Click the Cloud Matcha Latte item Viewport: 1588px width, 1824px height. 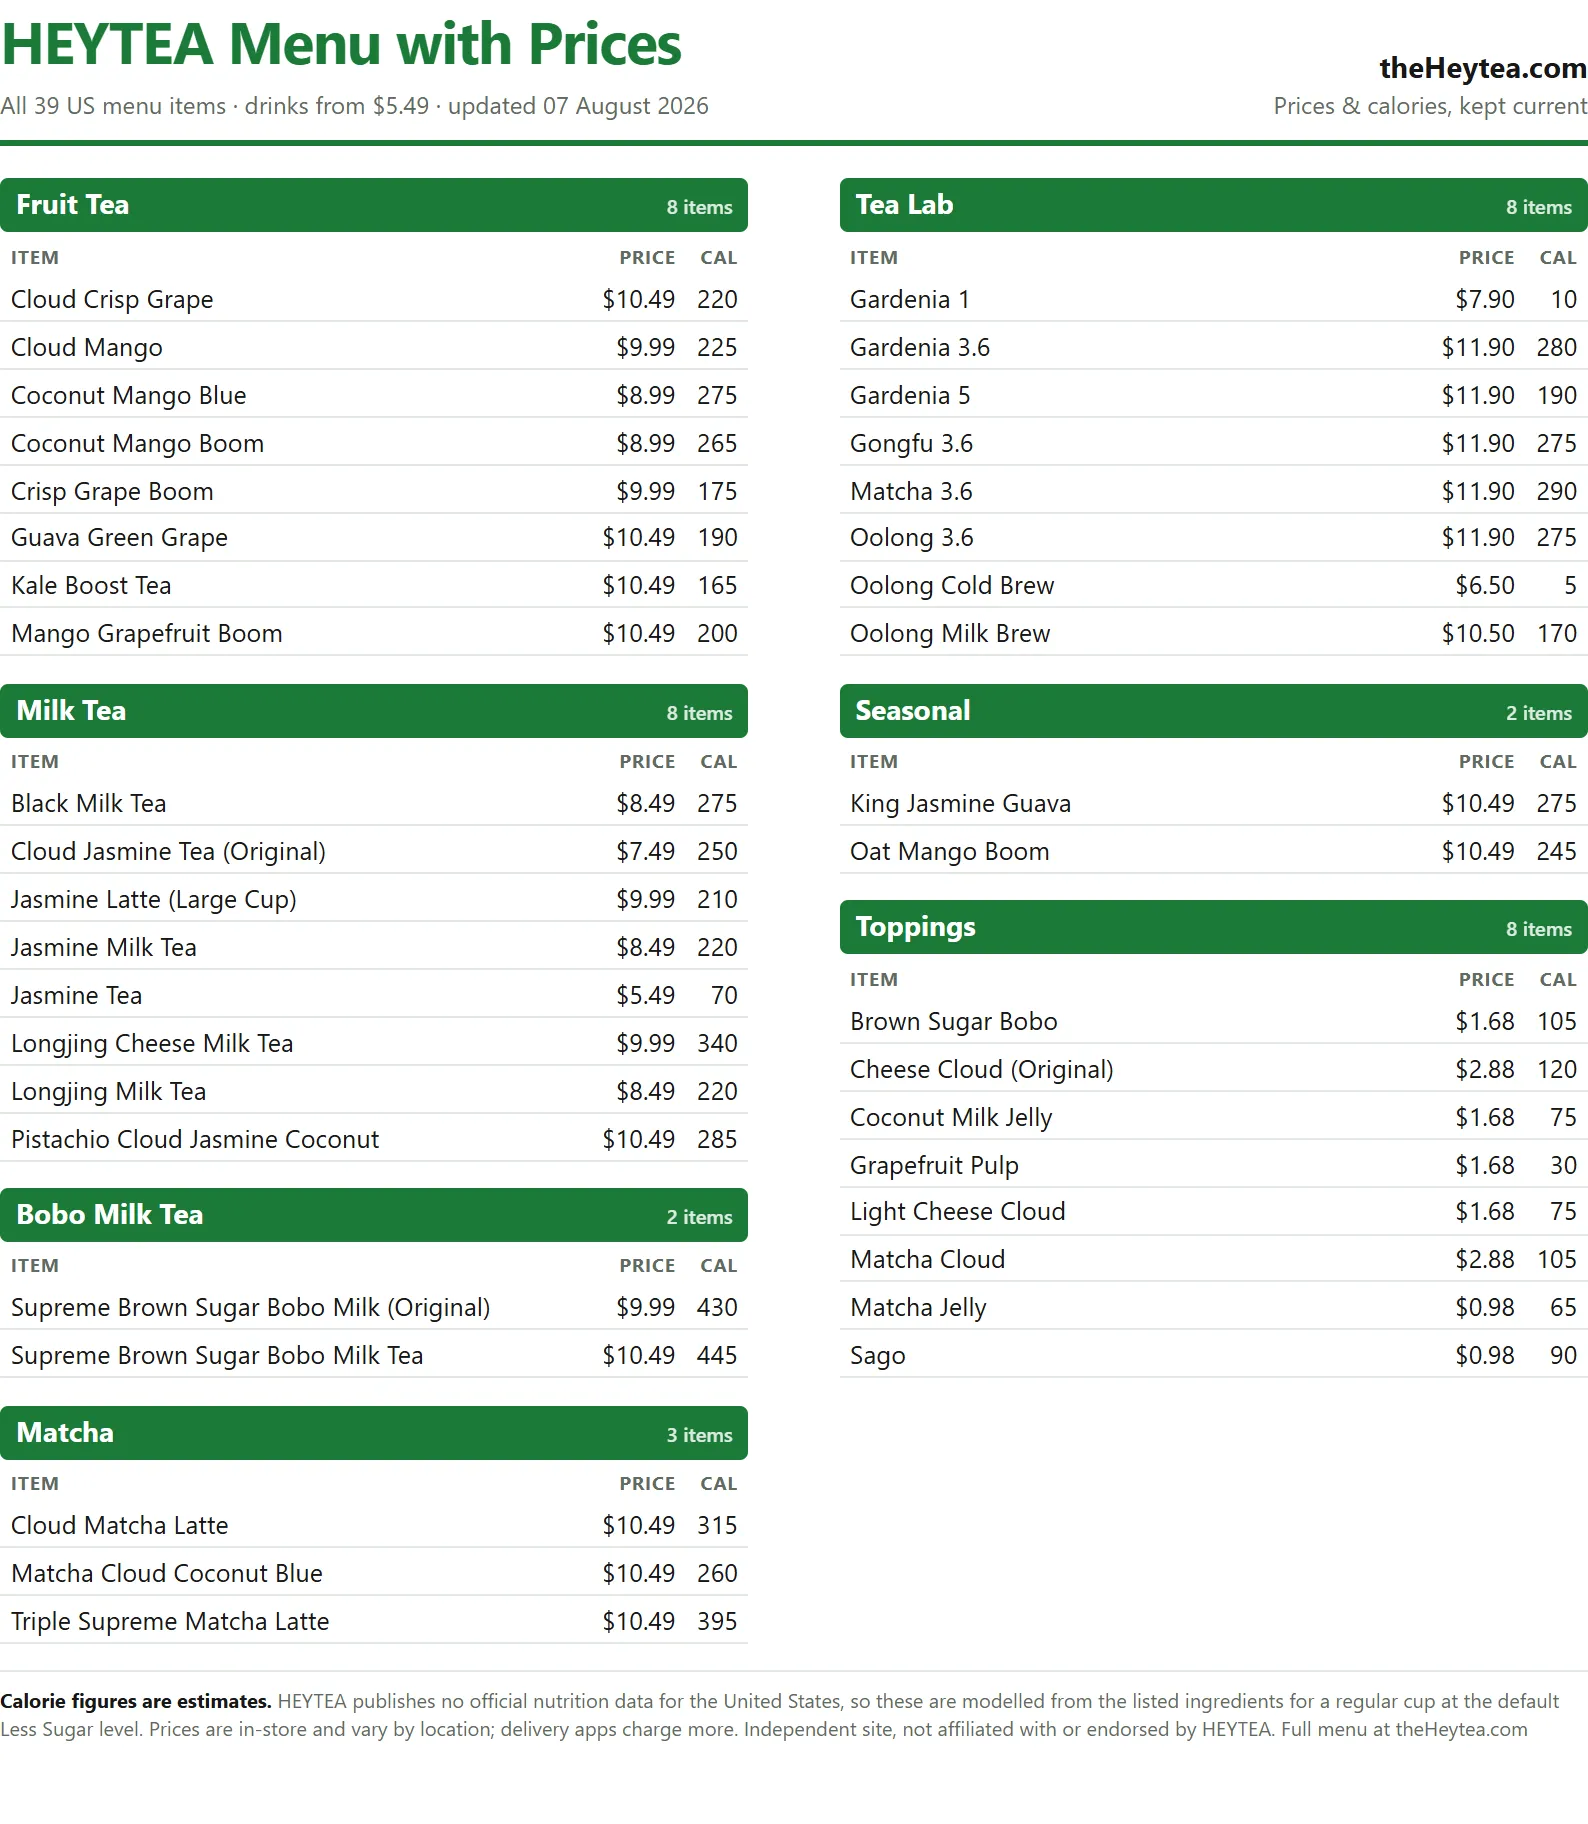pyautogui.click(x=374, y=1525)
